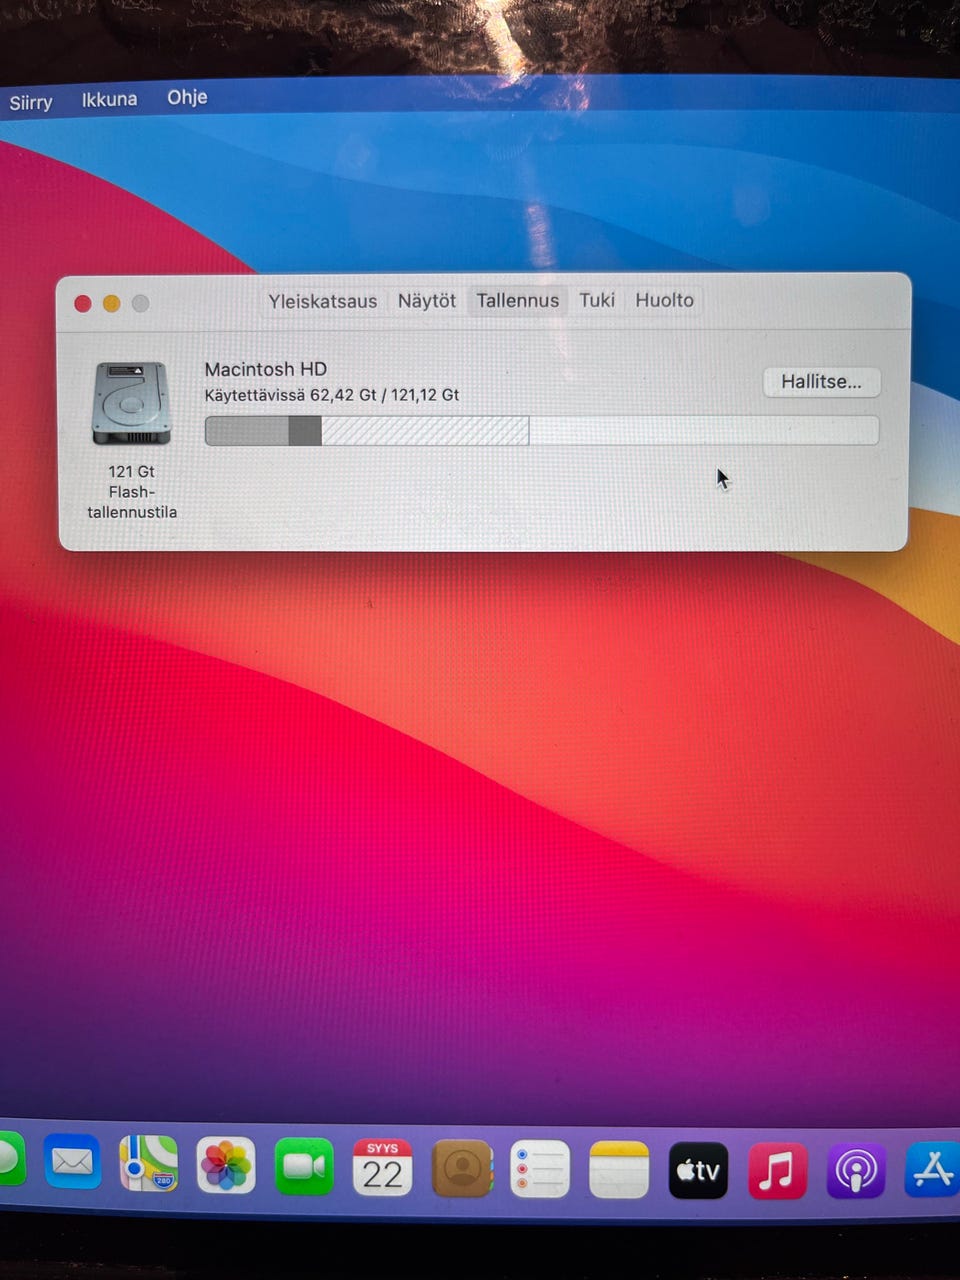This screenshot has height=1280, width=960.
Task: Open the Huolto tab
Action: 664,300
